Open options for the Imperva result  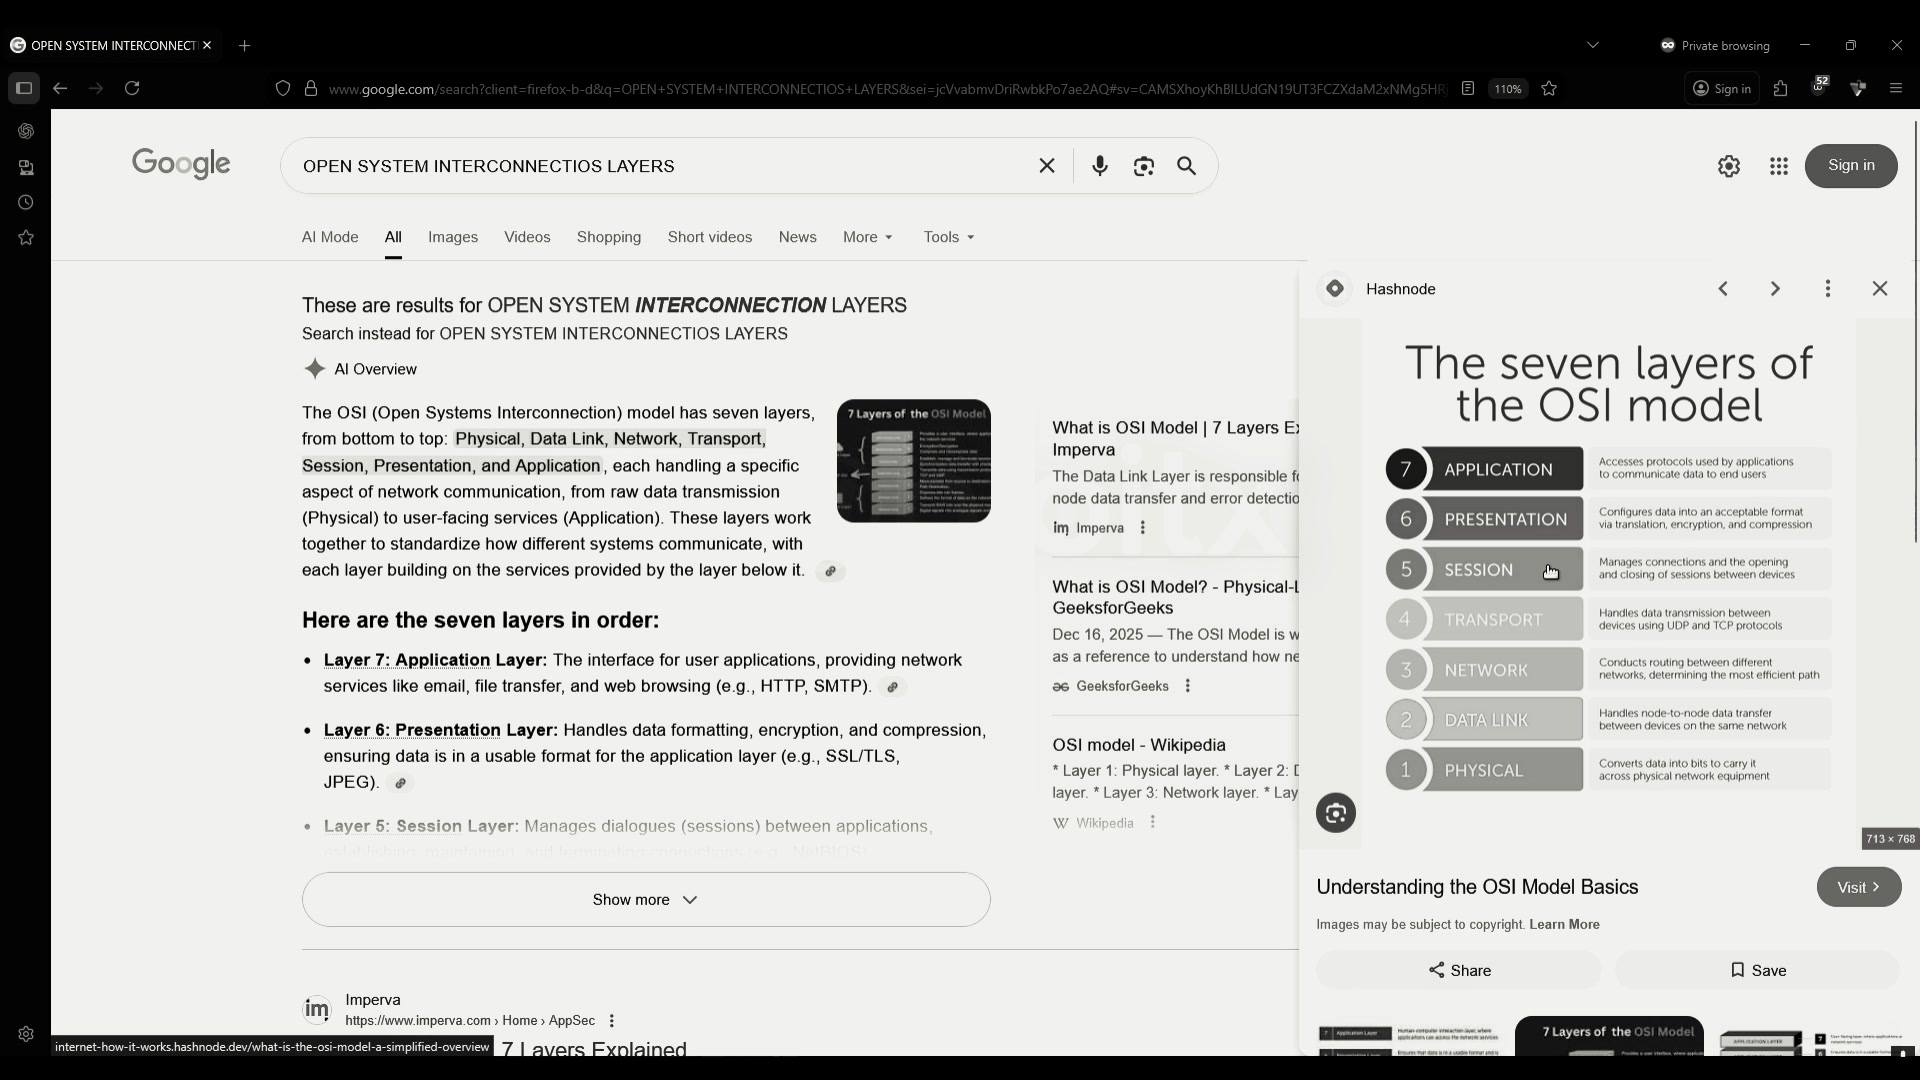point(612,1021)
